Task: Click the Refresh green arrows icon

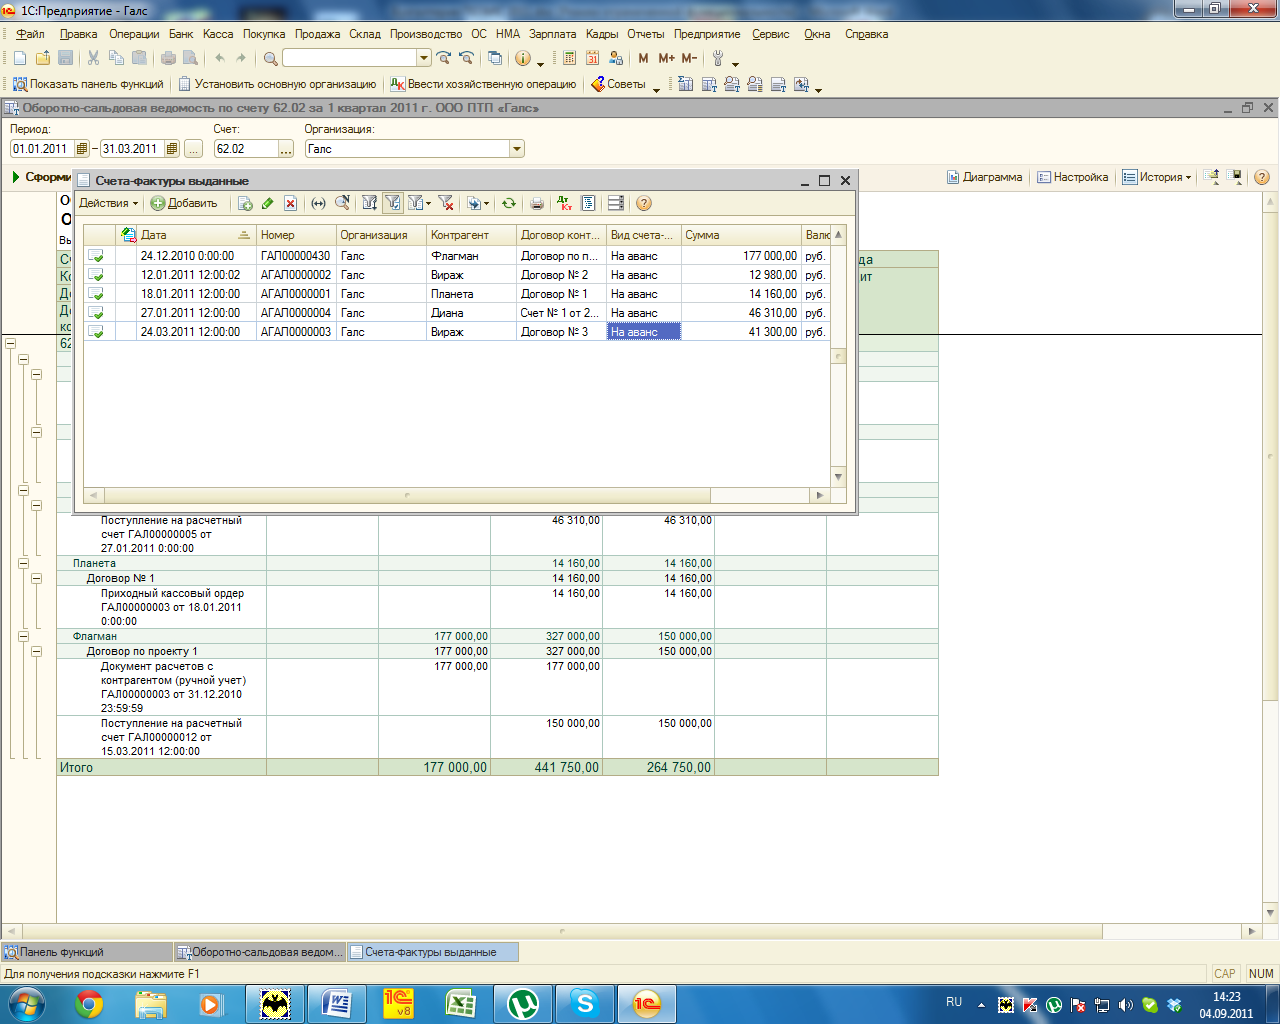Action: pos(509,203)
